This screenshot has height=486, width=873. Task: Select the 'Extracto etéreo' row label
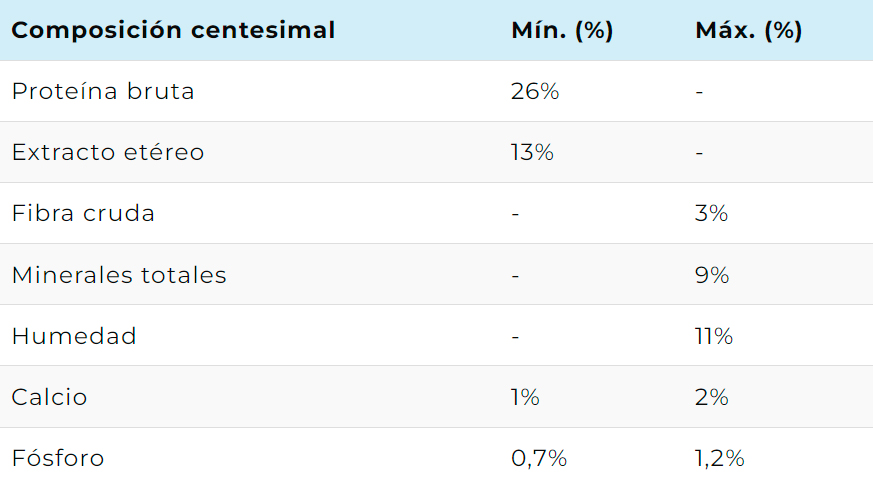pos(108,152)
